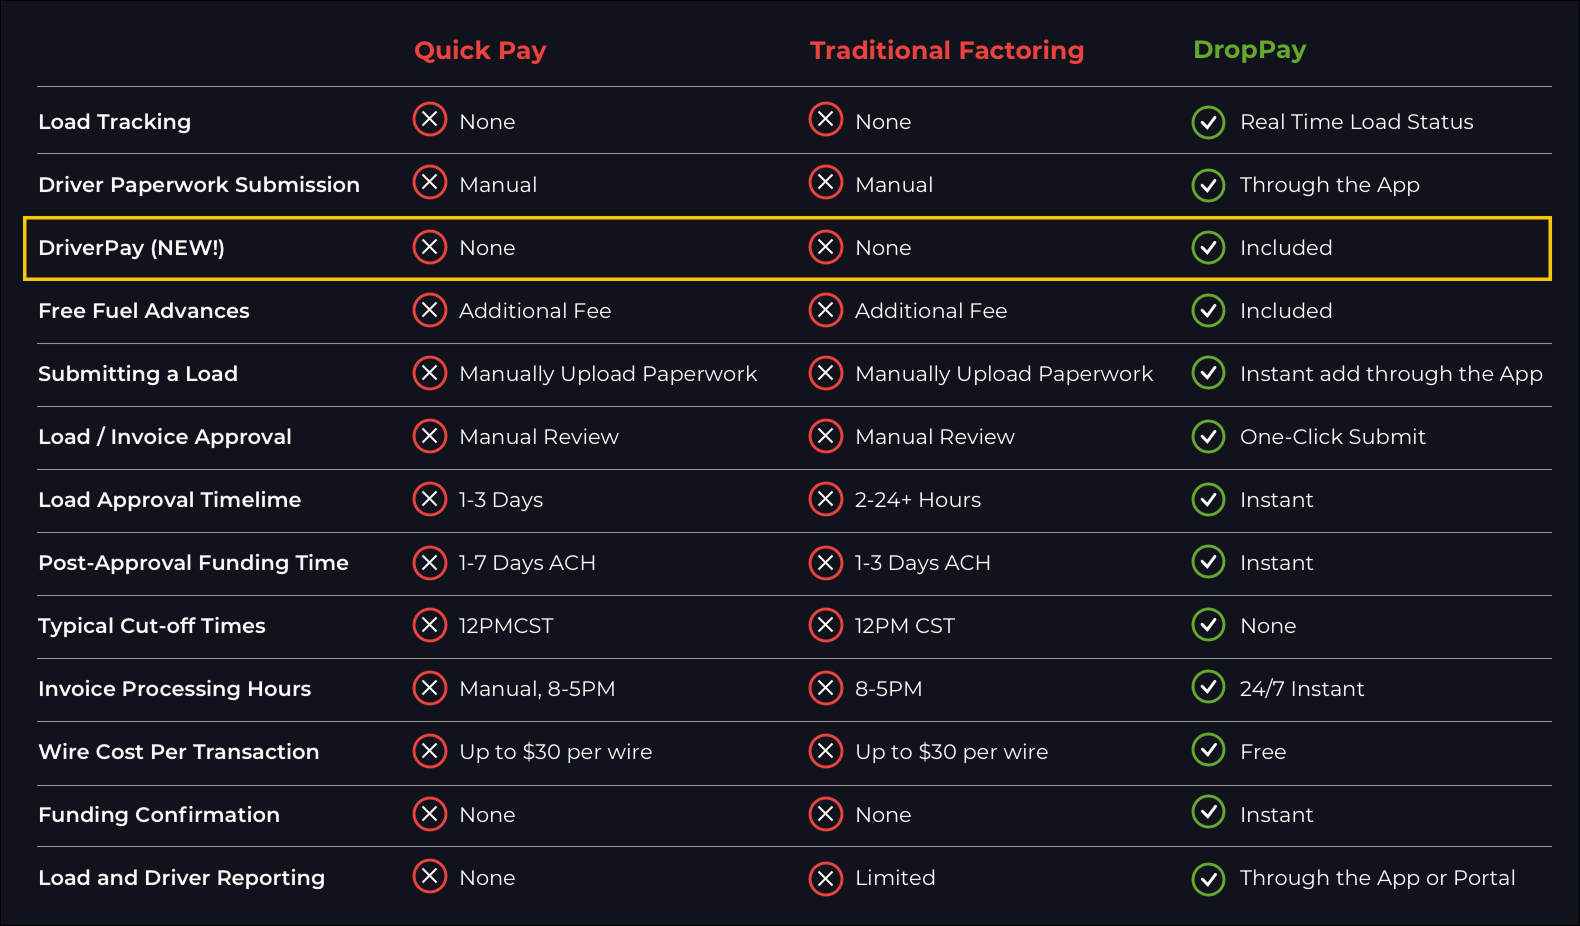The height and width of the screenshot is (926, 1580).
Task: Click the red X icon beside Quick Pay 1-3 Days
Action: coord(430,499)
